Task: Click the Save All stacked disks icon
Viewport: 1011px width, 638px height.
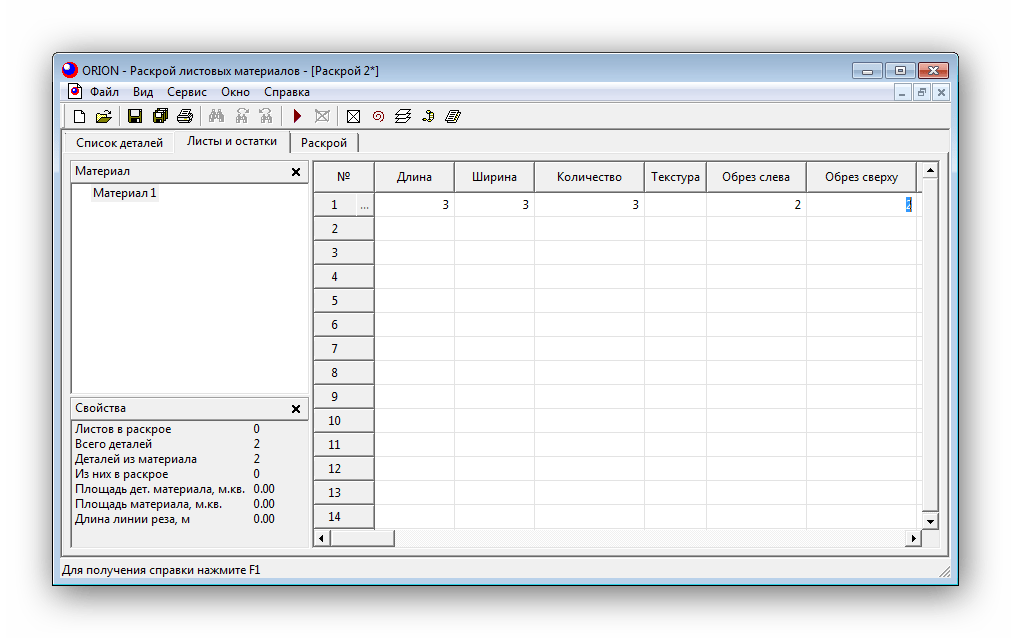Action: point(160,116)
